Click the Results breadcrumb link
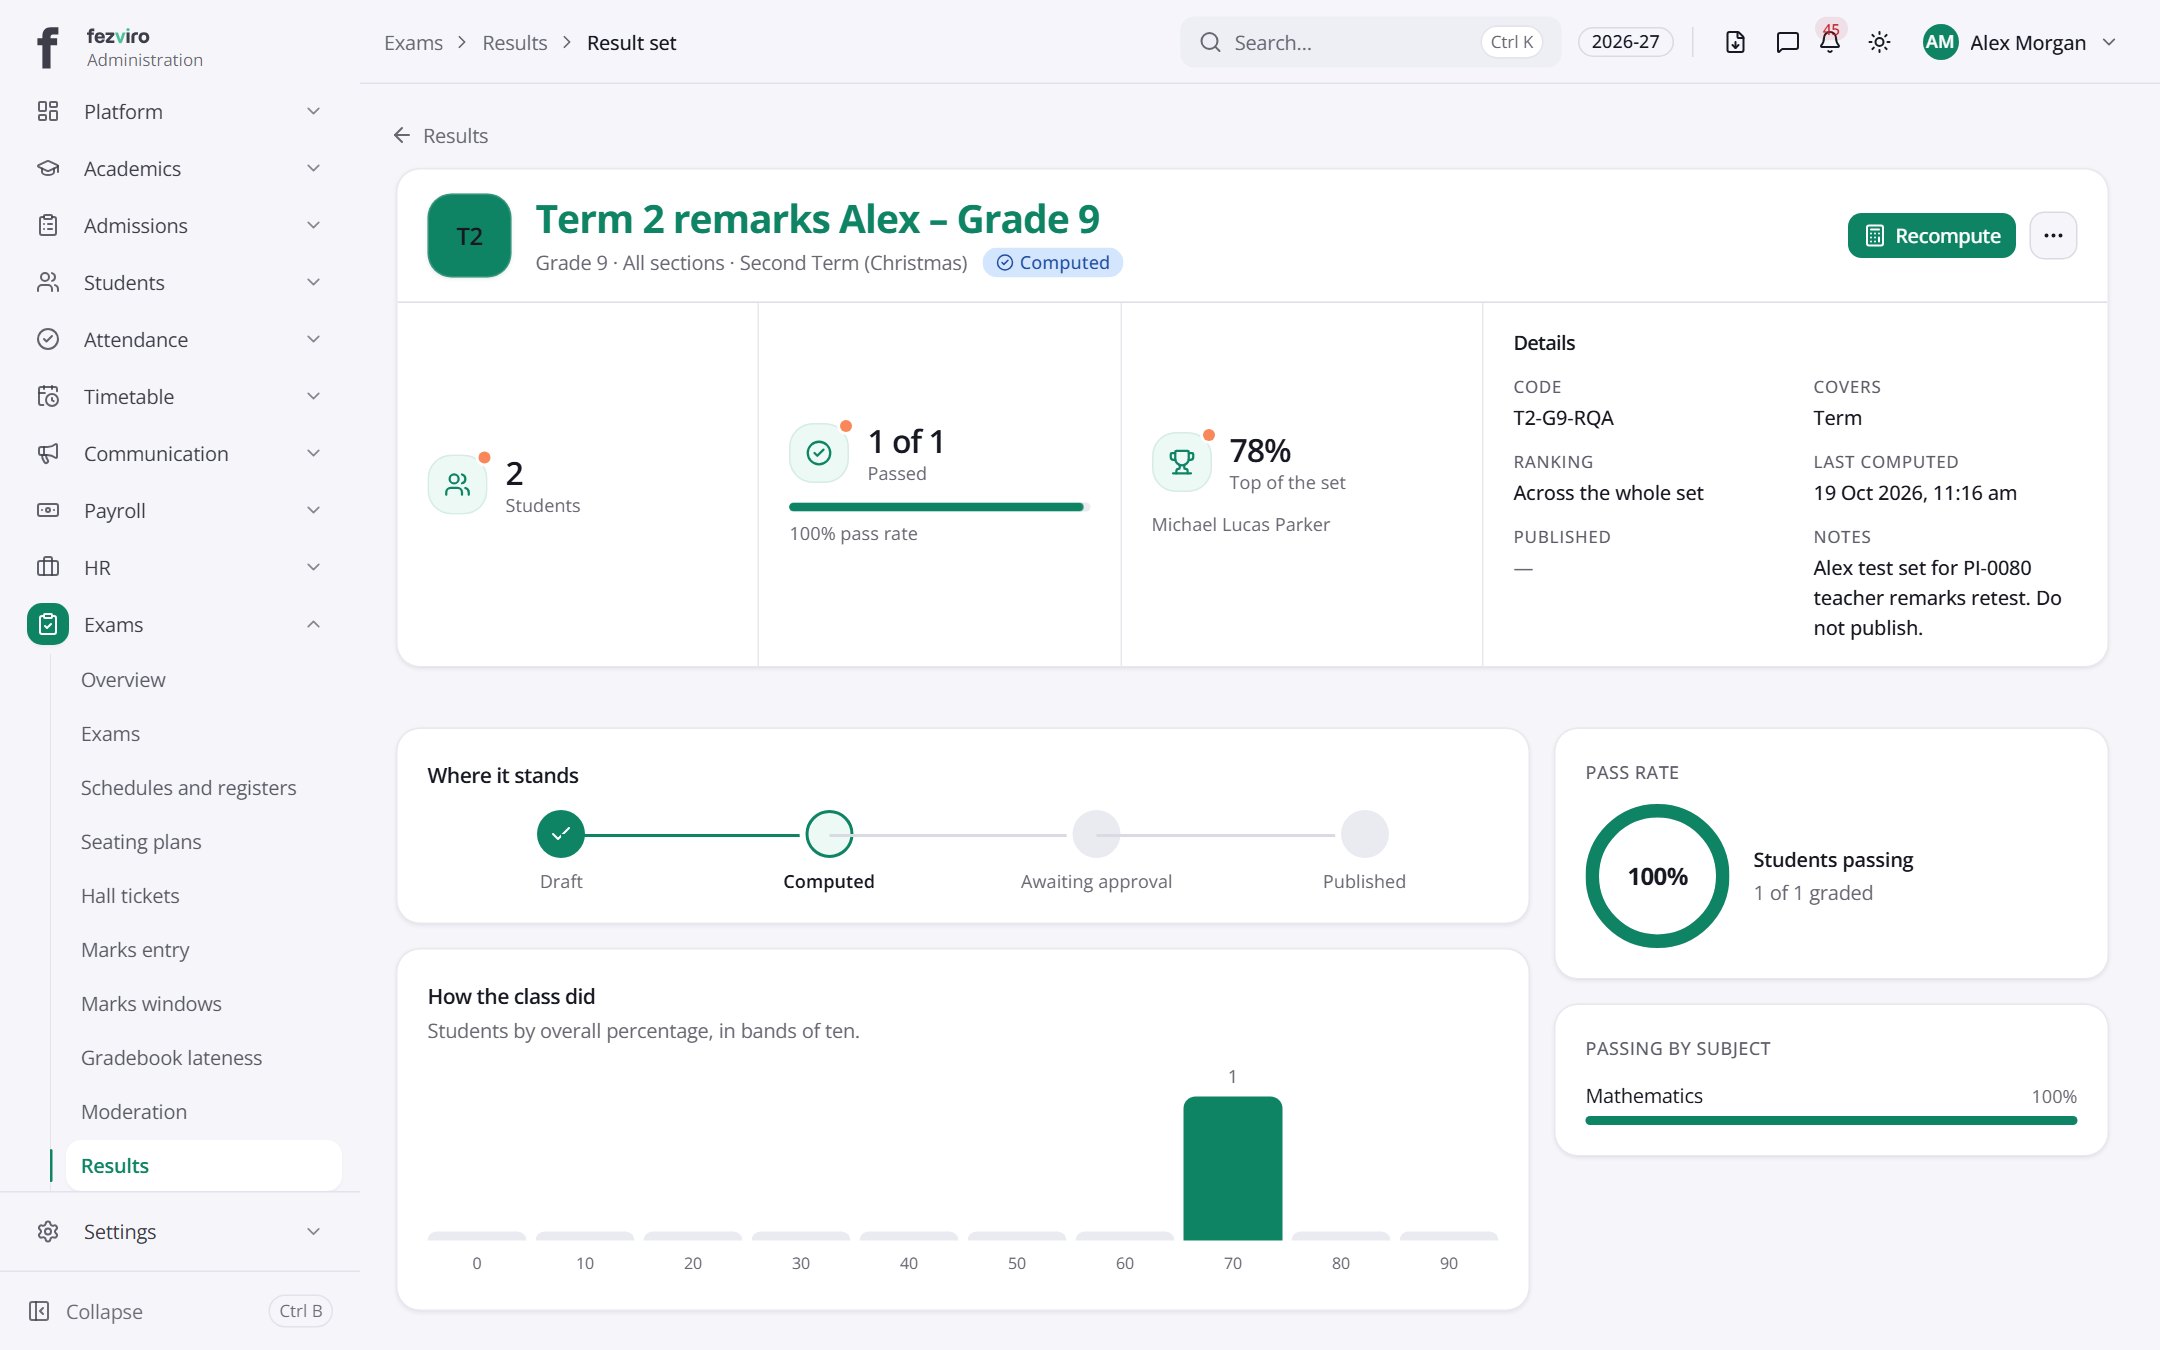The height and width of the screenshot is (1350, 2160). coord(514,43)
